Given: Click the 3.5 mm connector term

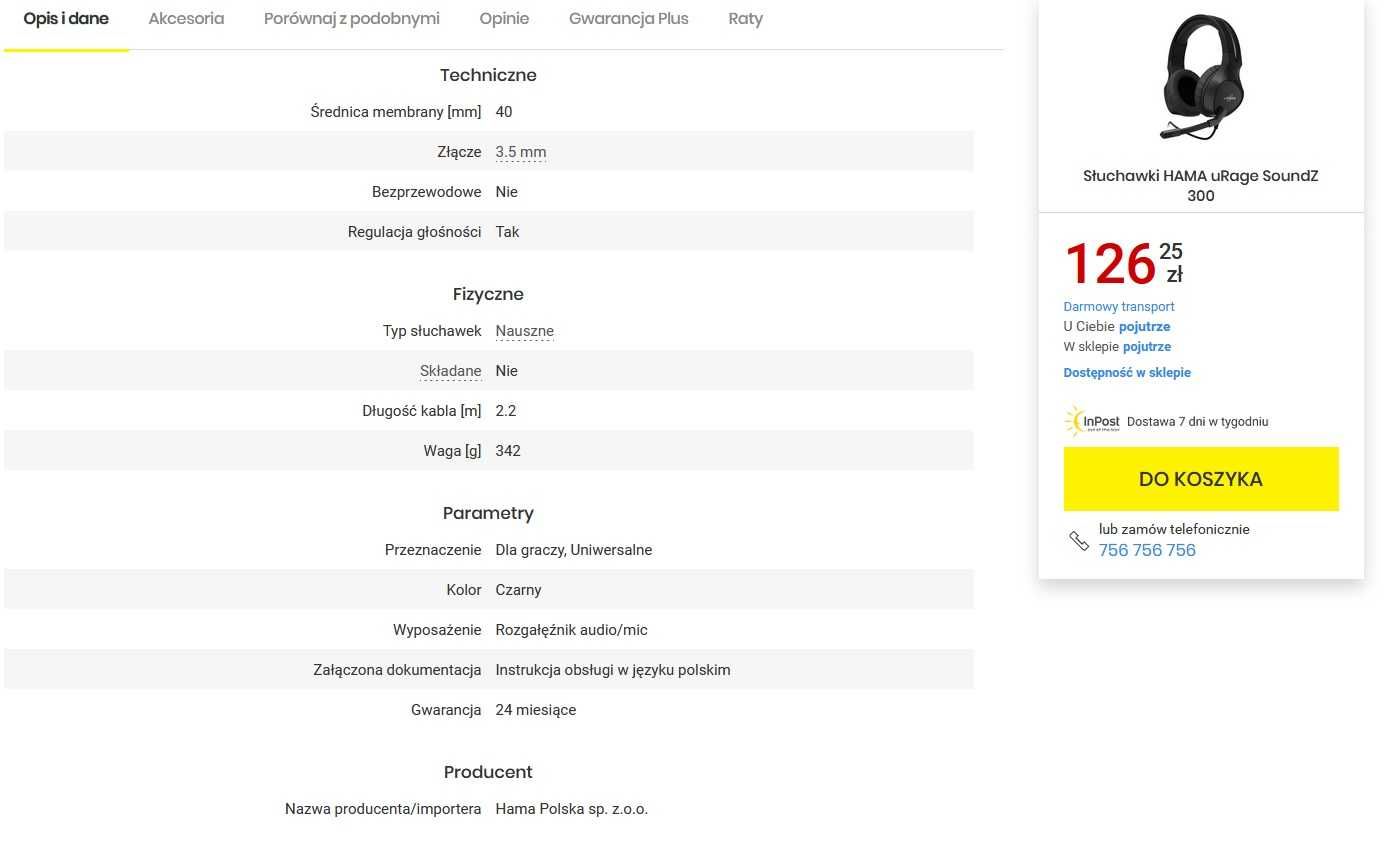Looking at the screenshot, I should (x=521, y=152).
